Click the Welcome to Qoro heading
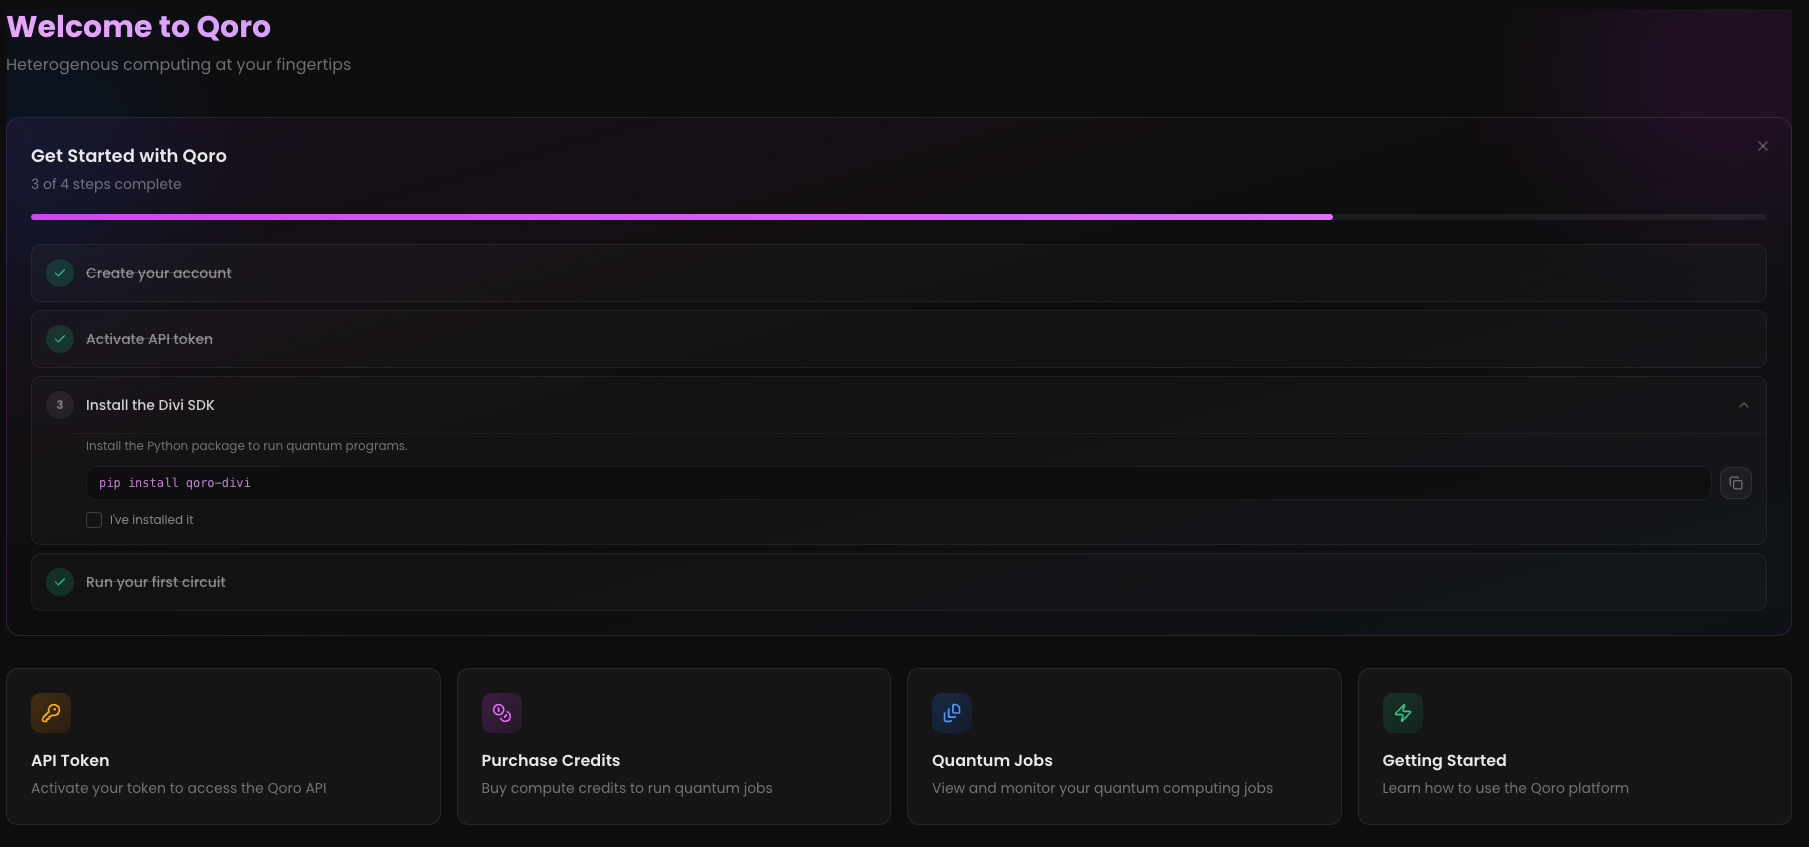 [139, 27]
